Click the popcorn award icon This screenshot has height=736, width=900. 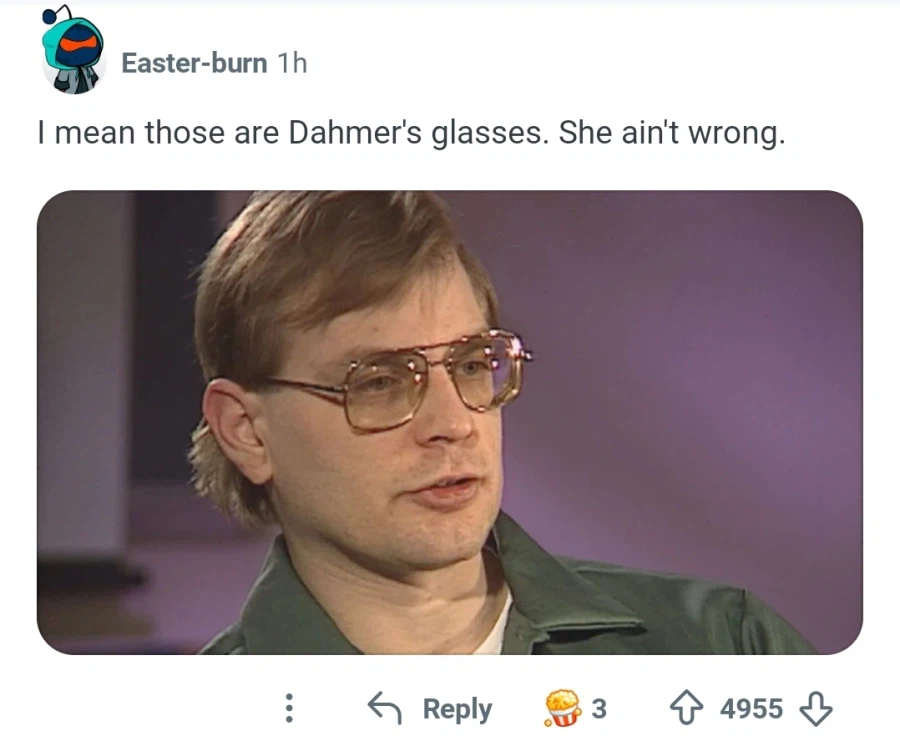coord(561,709)
